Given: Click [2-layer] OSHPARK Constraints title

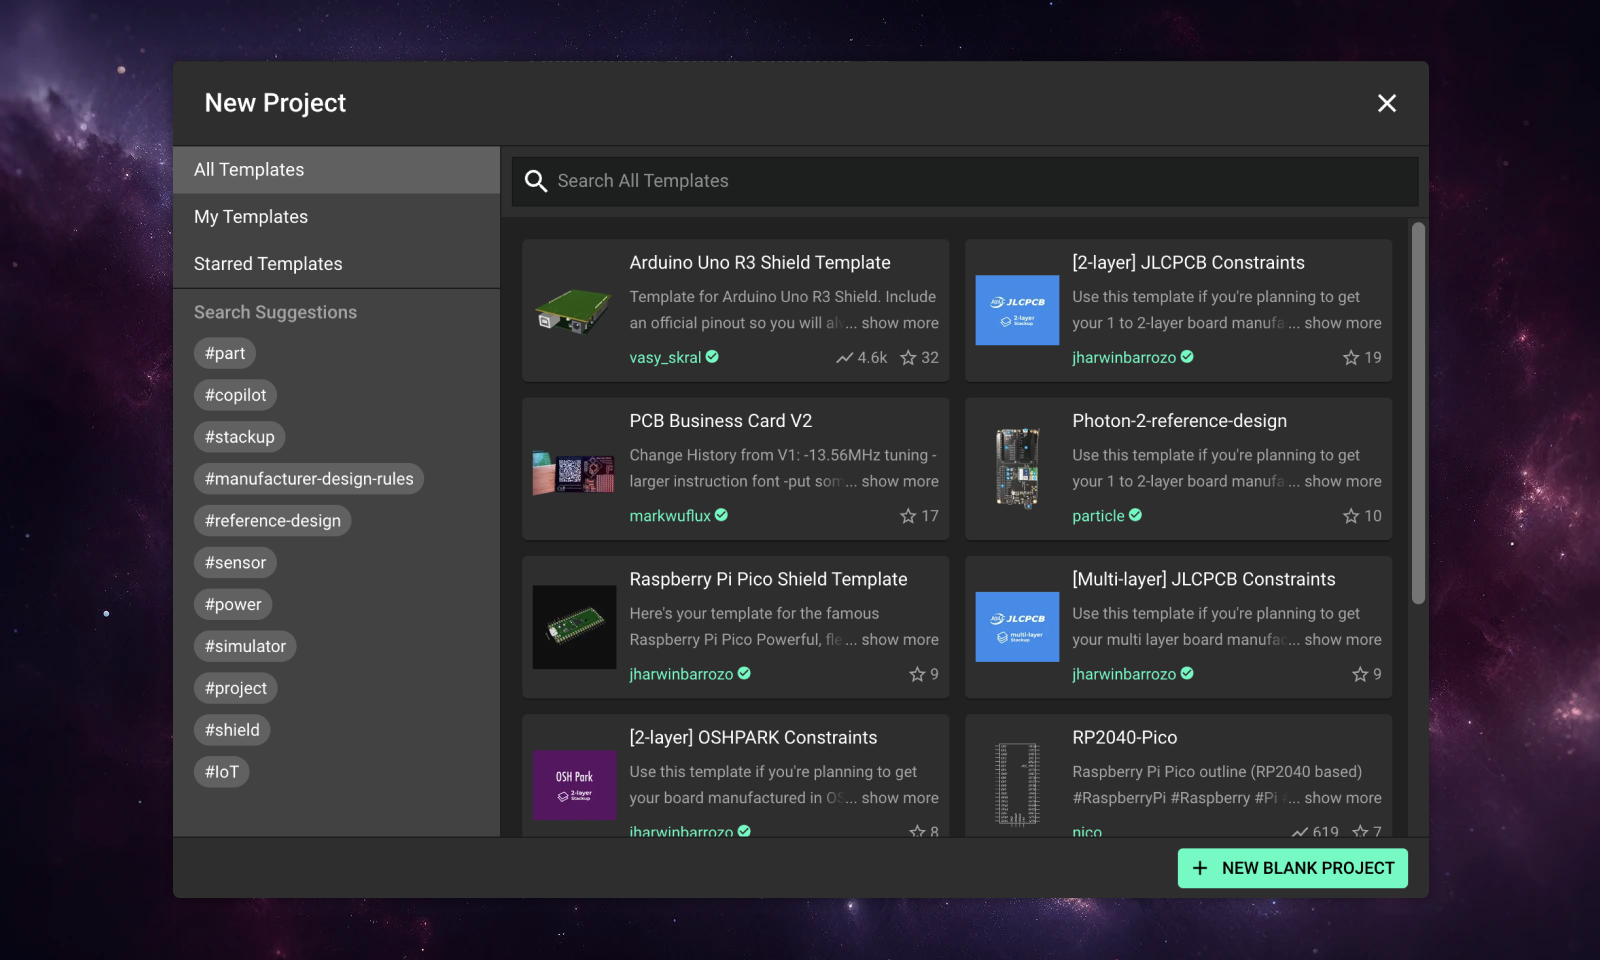Looking at the screenshot, I should click(x=753, y=738).
